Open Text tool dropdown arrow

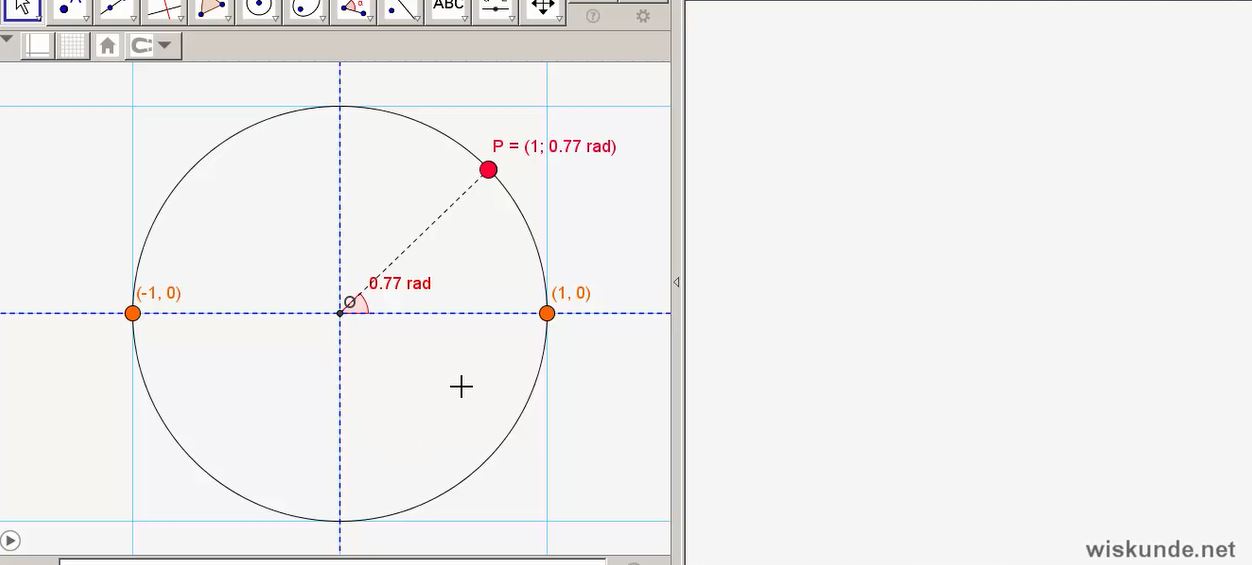click(463, 18)
